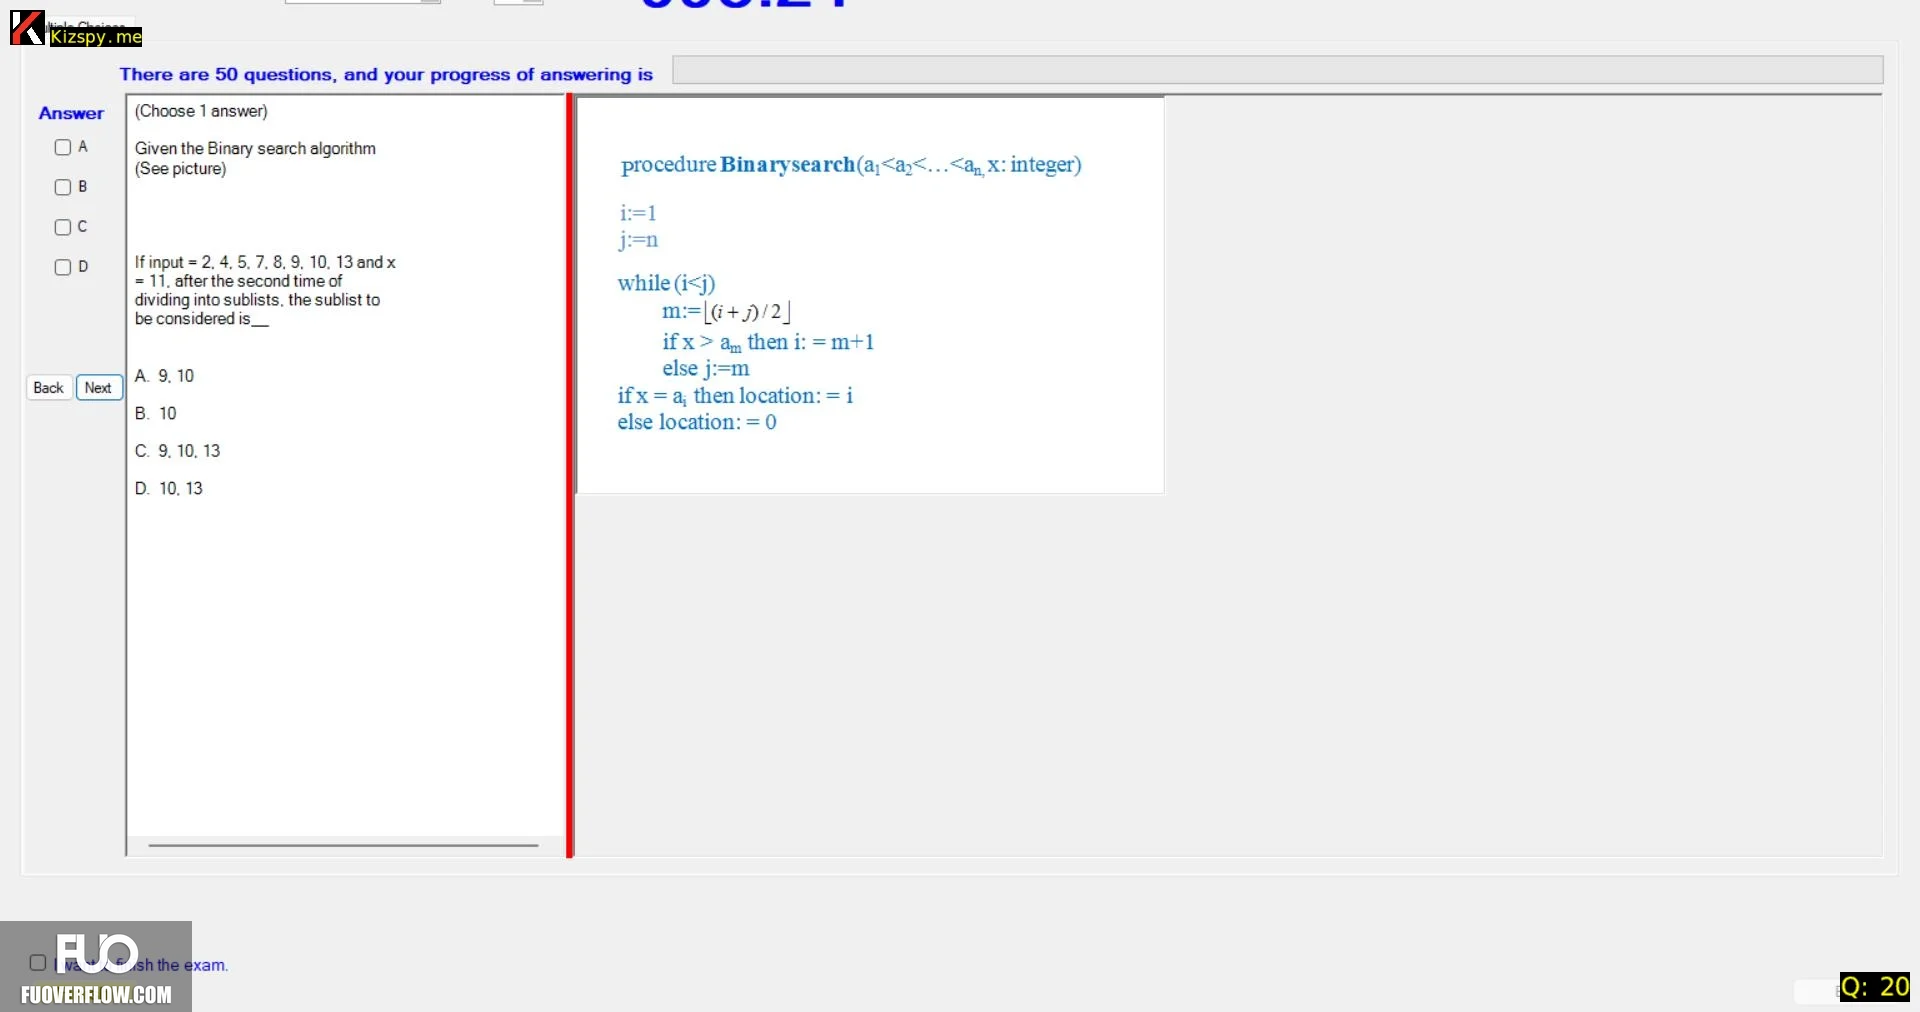Click the Binary search algorithm picture
The image size is (1920, 1012).
[x=870, y=295]
